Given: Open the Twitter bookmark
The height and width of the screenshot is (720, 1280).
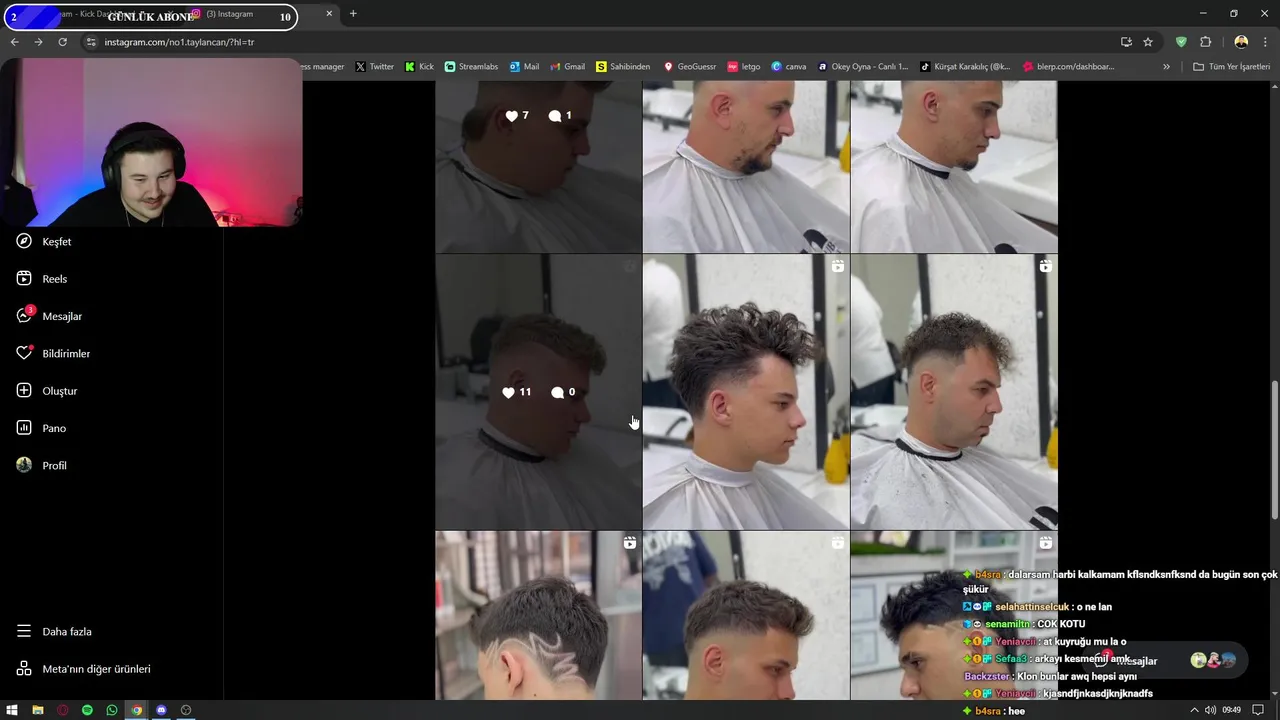Looking at the screenshot, I should (375, 67).
